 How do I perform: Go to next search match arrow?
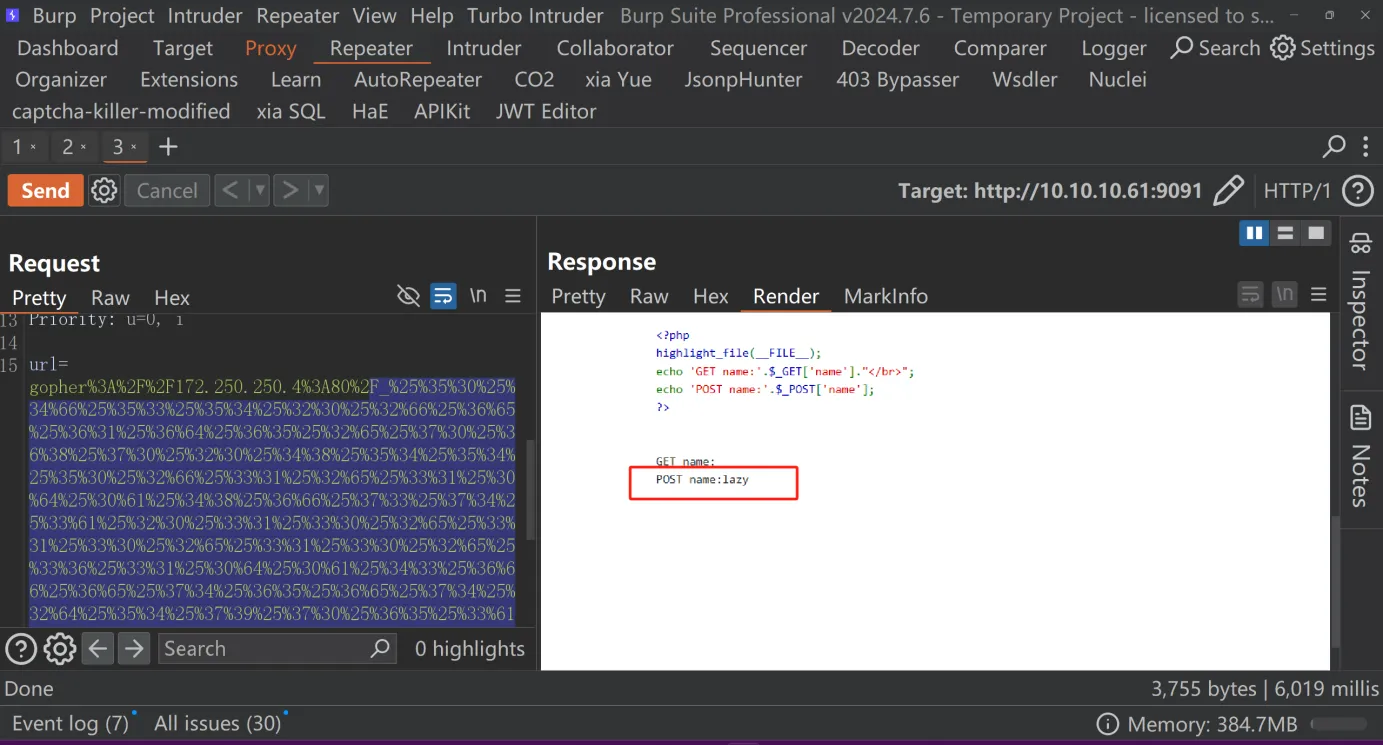coord(133,649)
